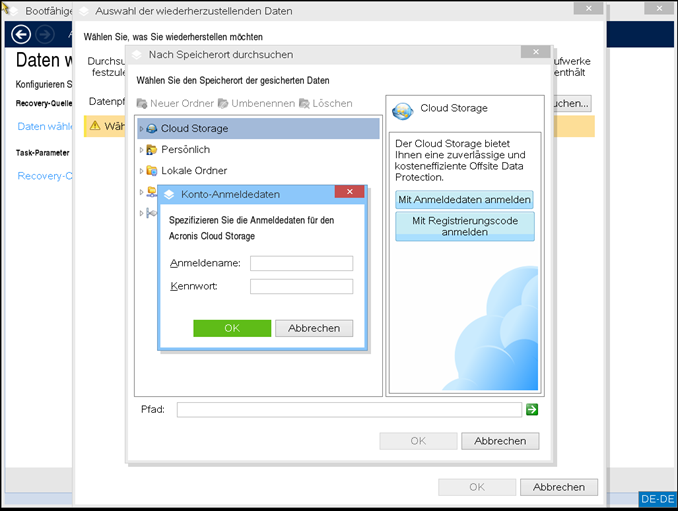Click the Lokale Ordner folder icon
678x511 pixels.
(151, 171)
